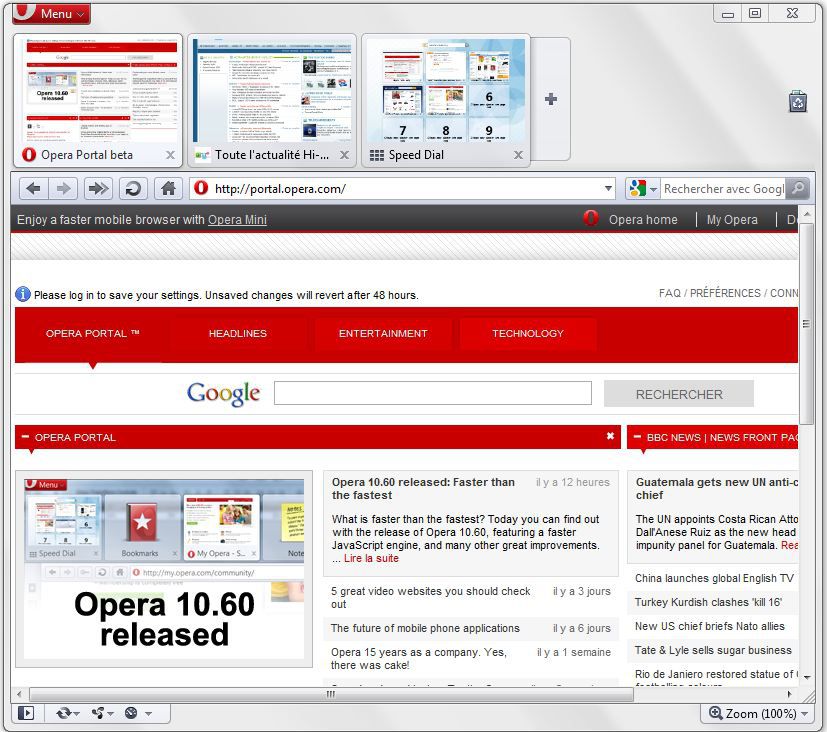Open the Opera 15 years article
The image size is (827, 732).
click(419, 659)
